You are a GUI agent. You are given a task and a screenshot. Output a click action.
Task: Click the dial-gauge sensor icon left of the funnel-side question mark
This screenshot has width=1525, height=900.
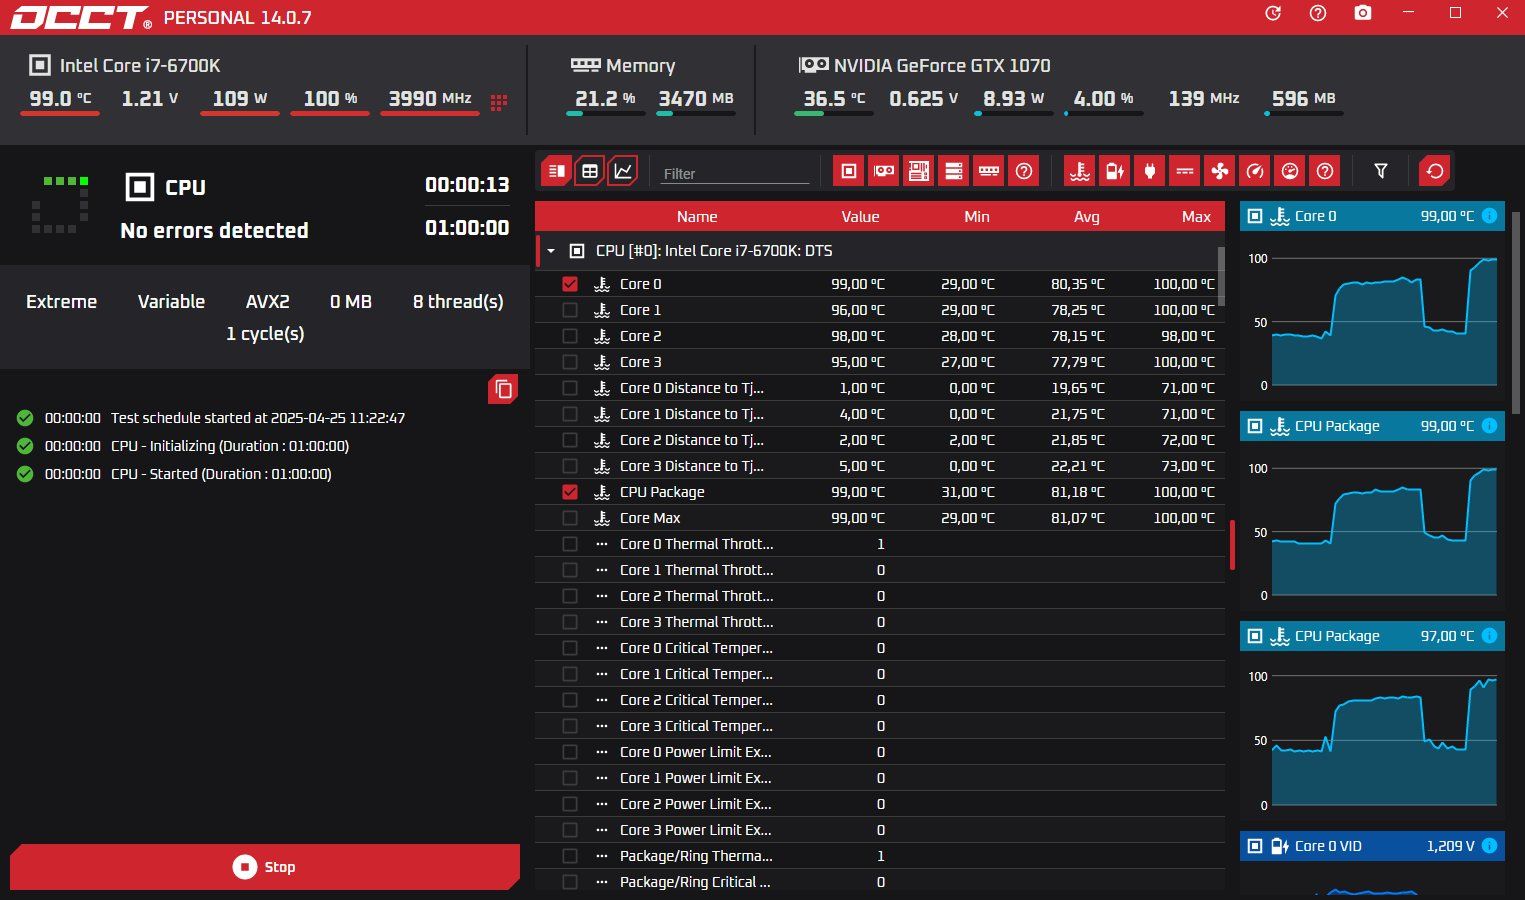click(x=1290, y=171)
